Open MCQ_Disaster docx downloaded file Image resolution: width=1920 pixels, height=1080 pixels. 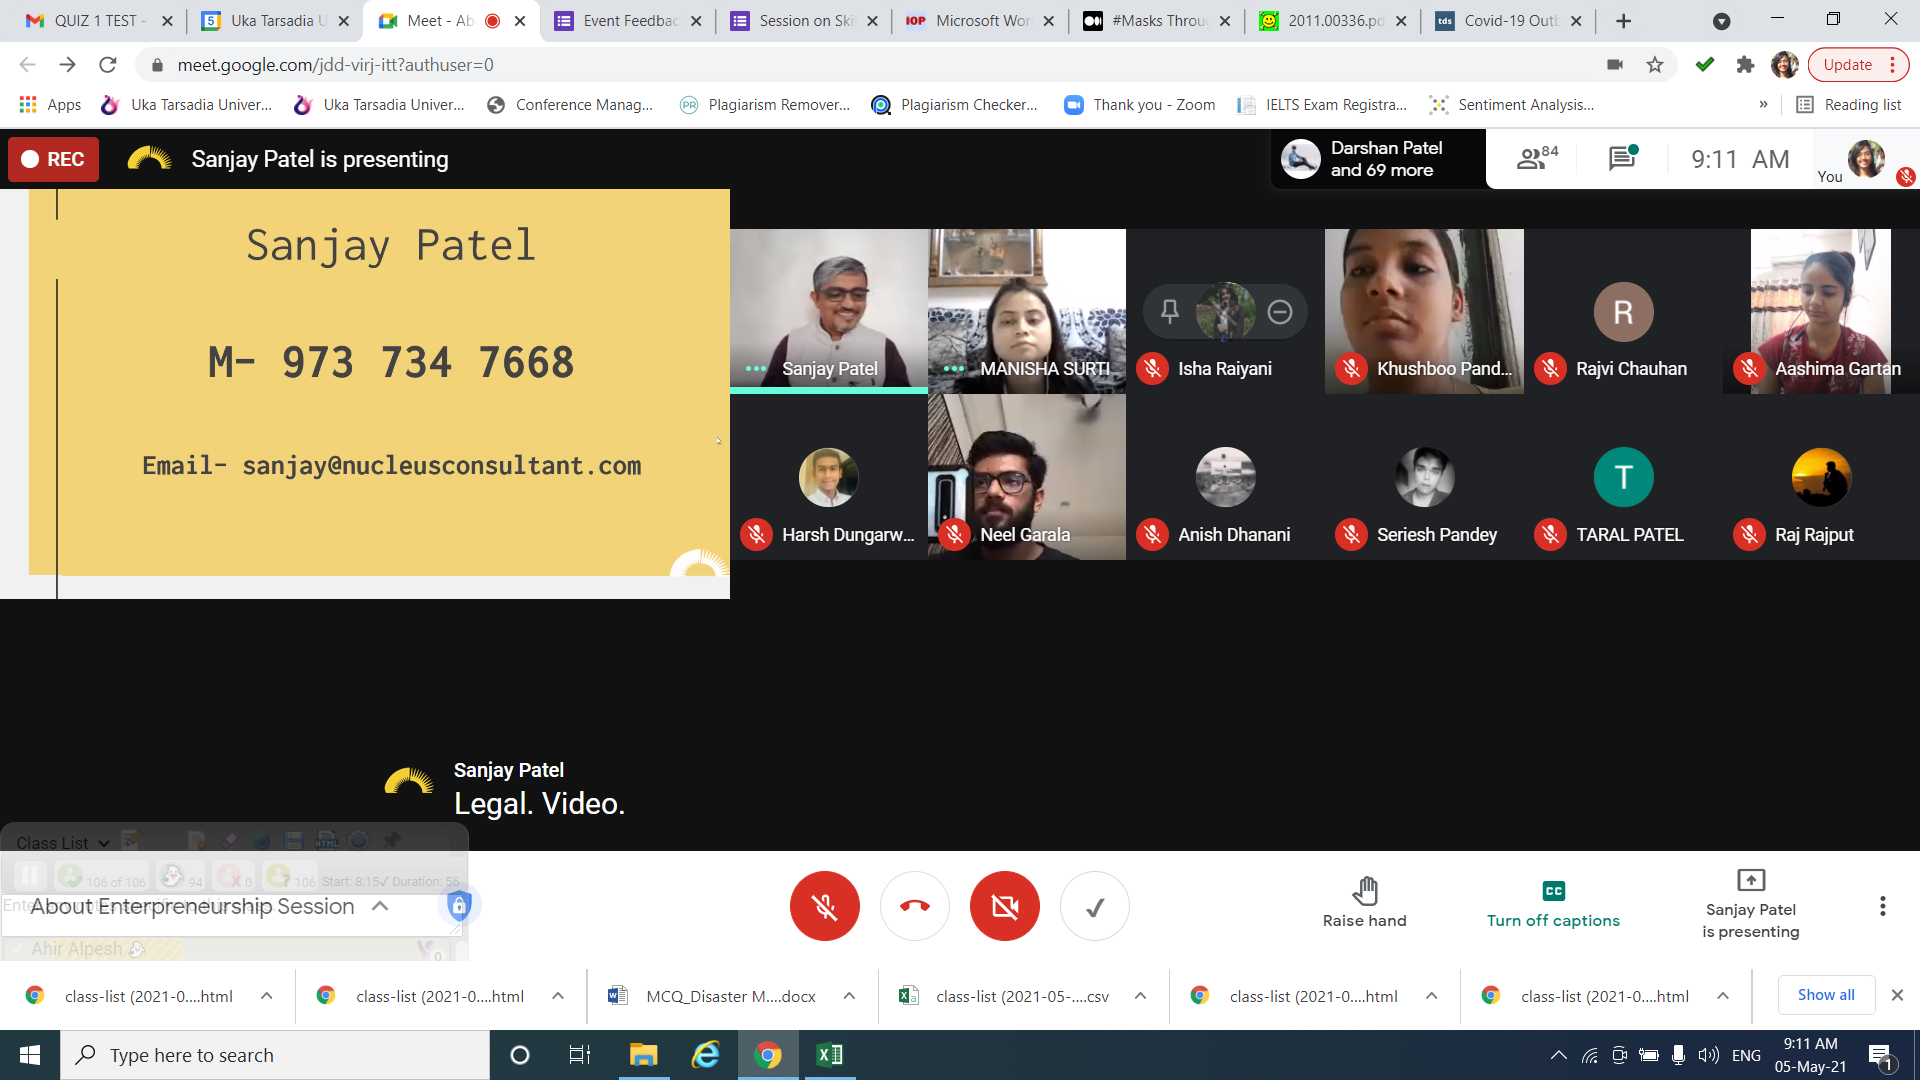[713, 996]
